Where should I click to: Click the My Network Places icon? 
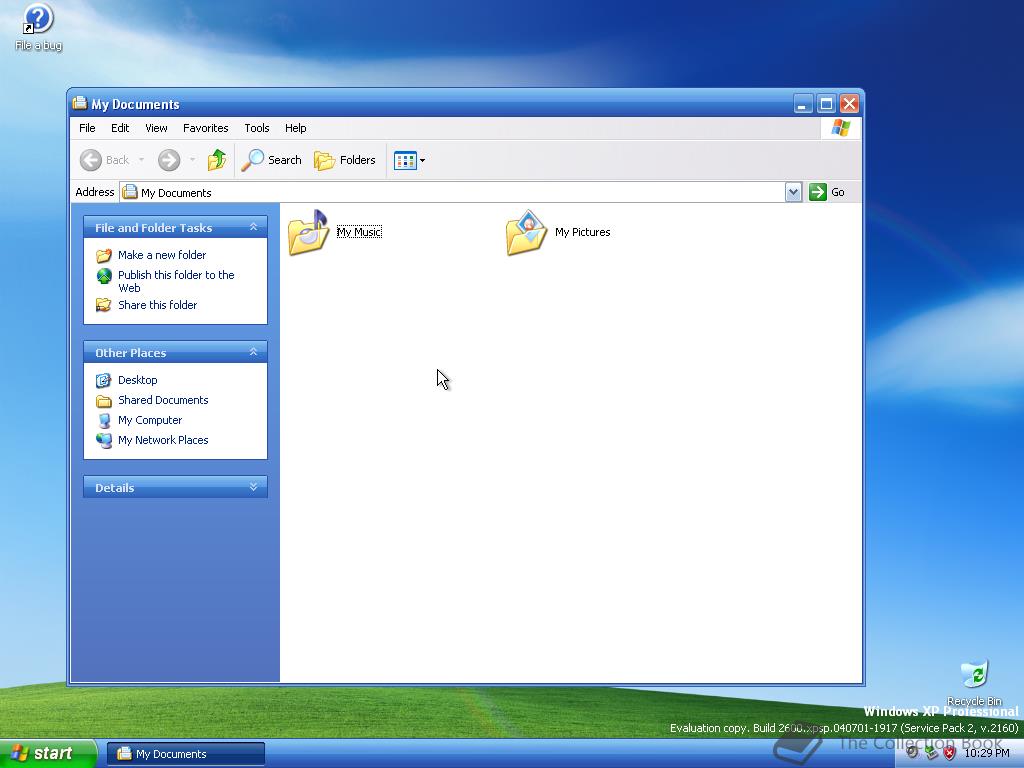point(104,441)
